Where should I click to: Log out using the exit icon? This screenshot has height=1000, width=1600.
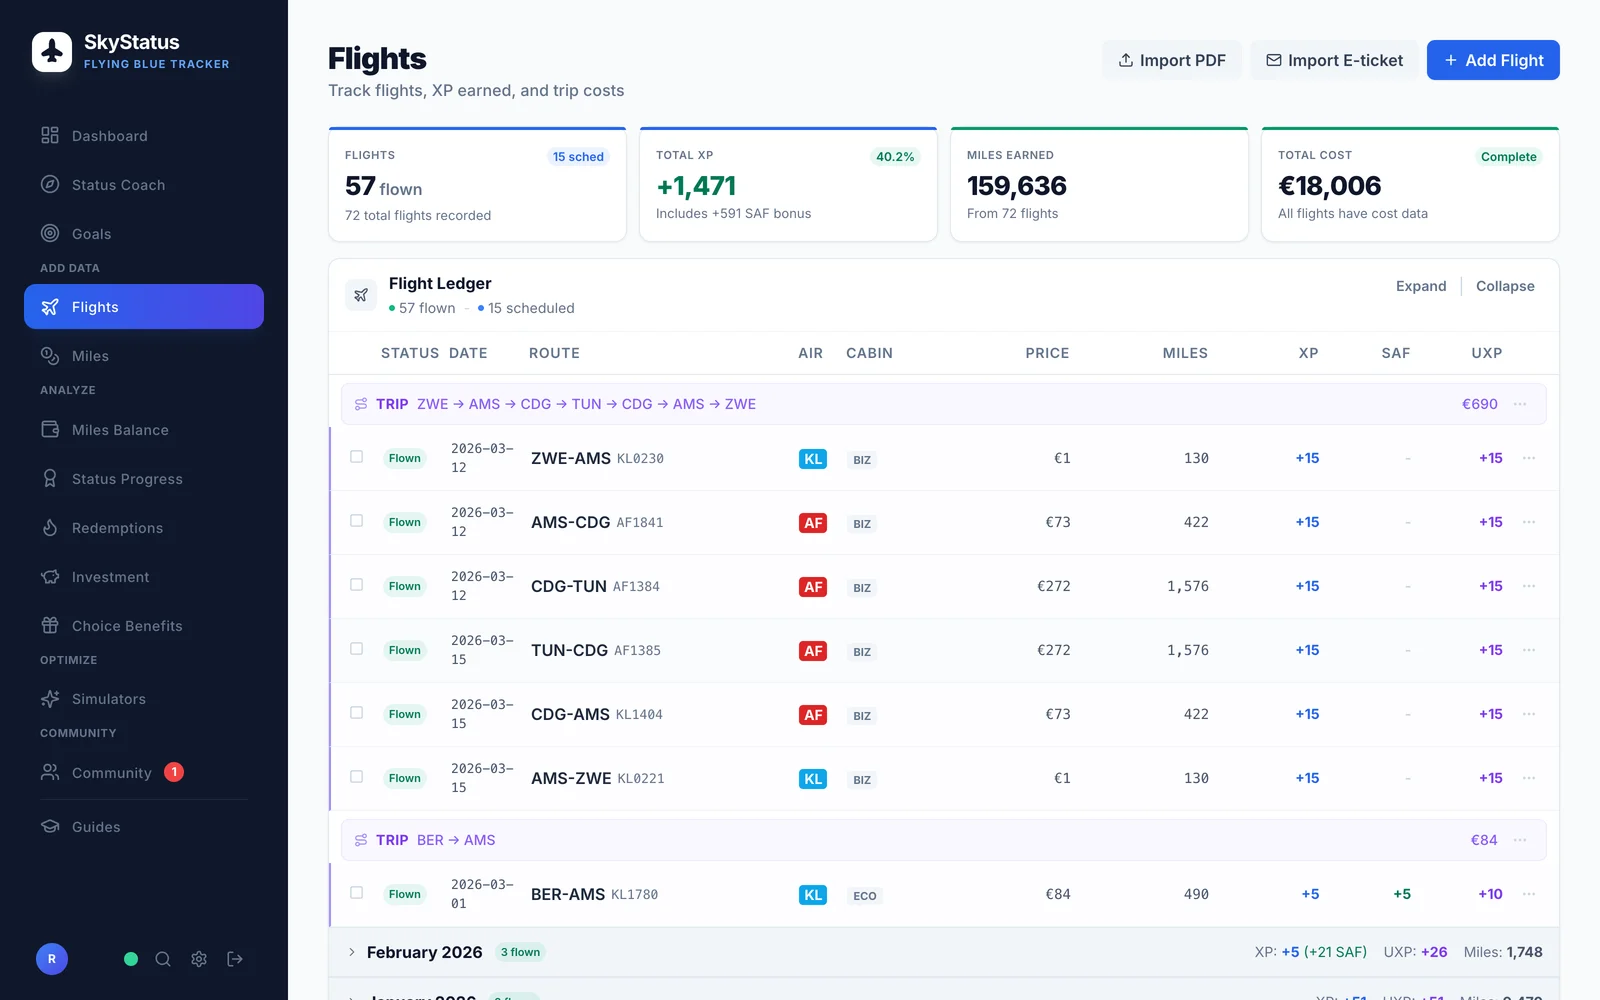235,959
